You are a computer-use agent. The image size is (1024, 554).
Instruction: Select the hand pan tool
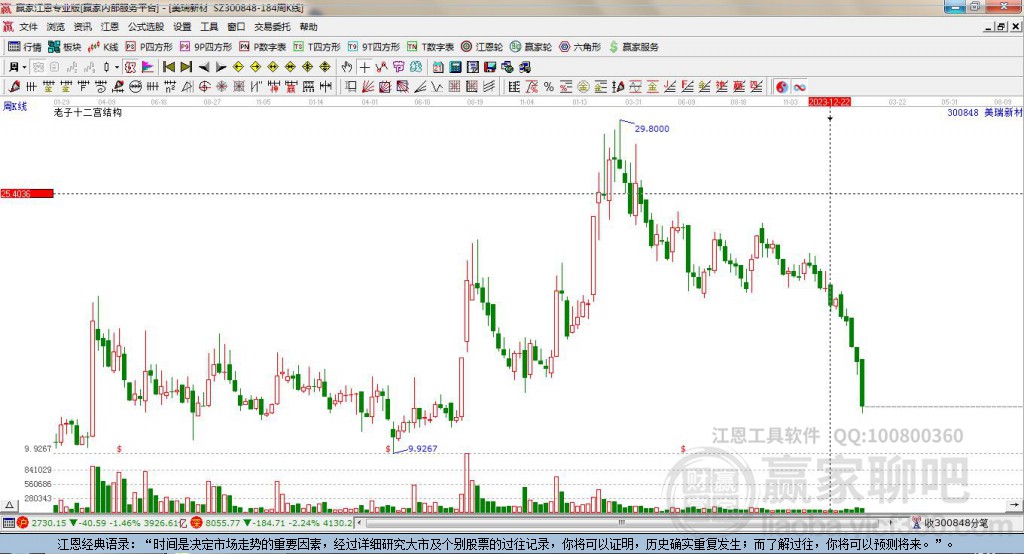pos(347,67)
